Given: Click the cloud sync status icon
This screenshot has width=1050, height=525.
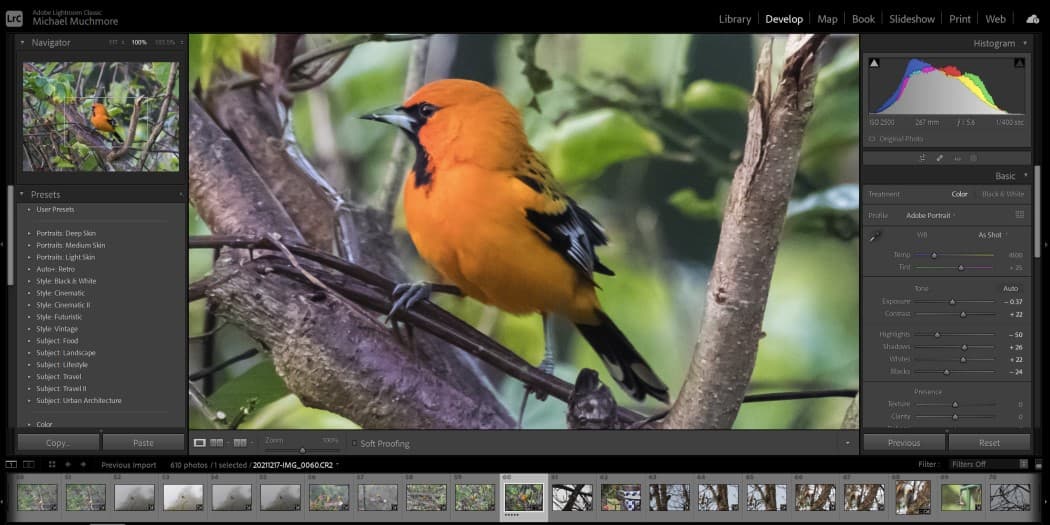Looking at the screenshot, I should pos(1032,19).
